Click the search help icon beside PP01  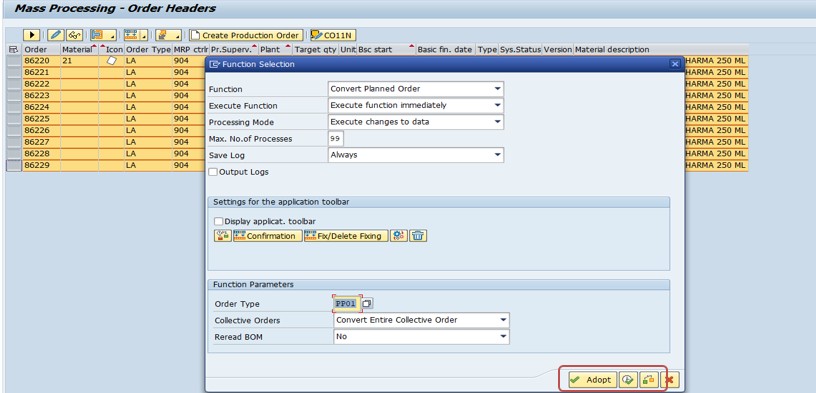point(367,303)
